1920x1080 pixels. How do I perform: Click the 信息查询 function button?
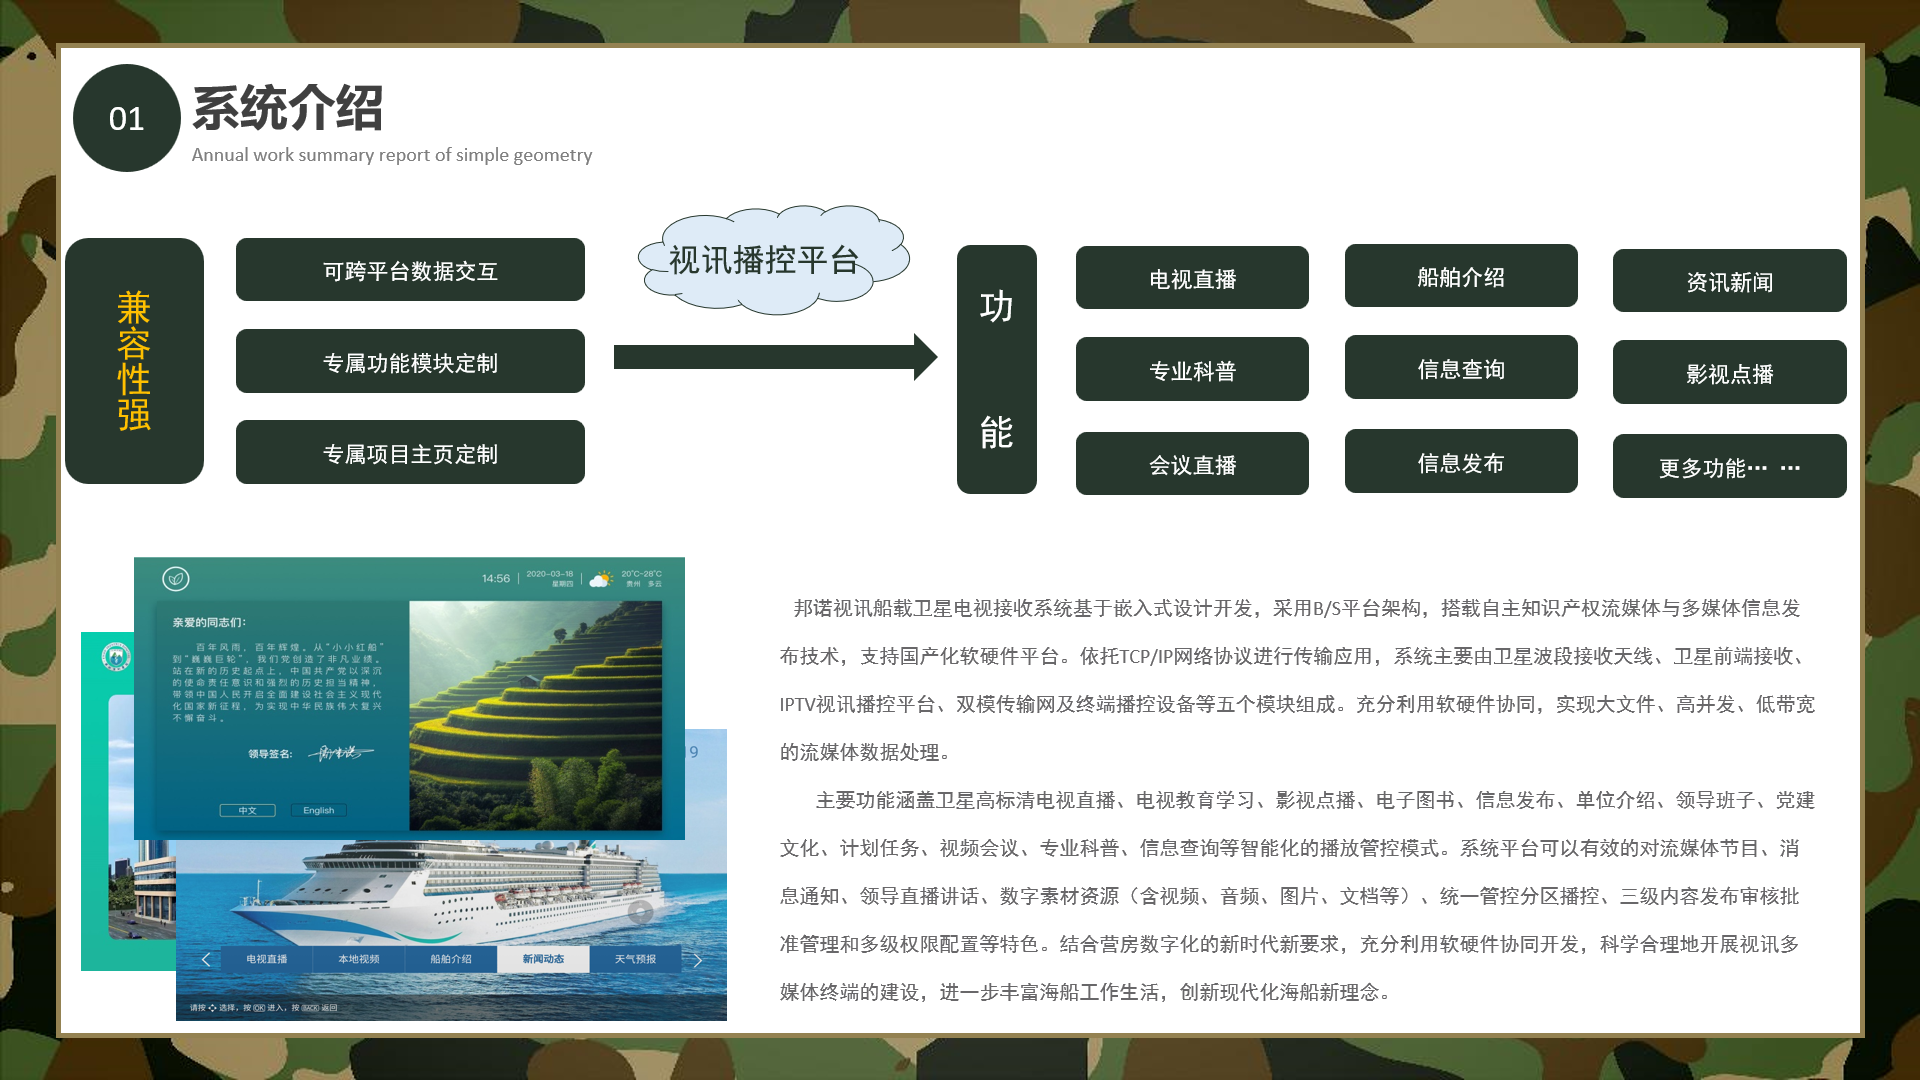point(1460,368)
